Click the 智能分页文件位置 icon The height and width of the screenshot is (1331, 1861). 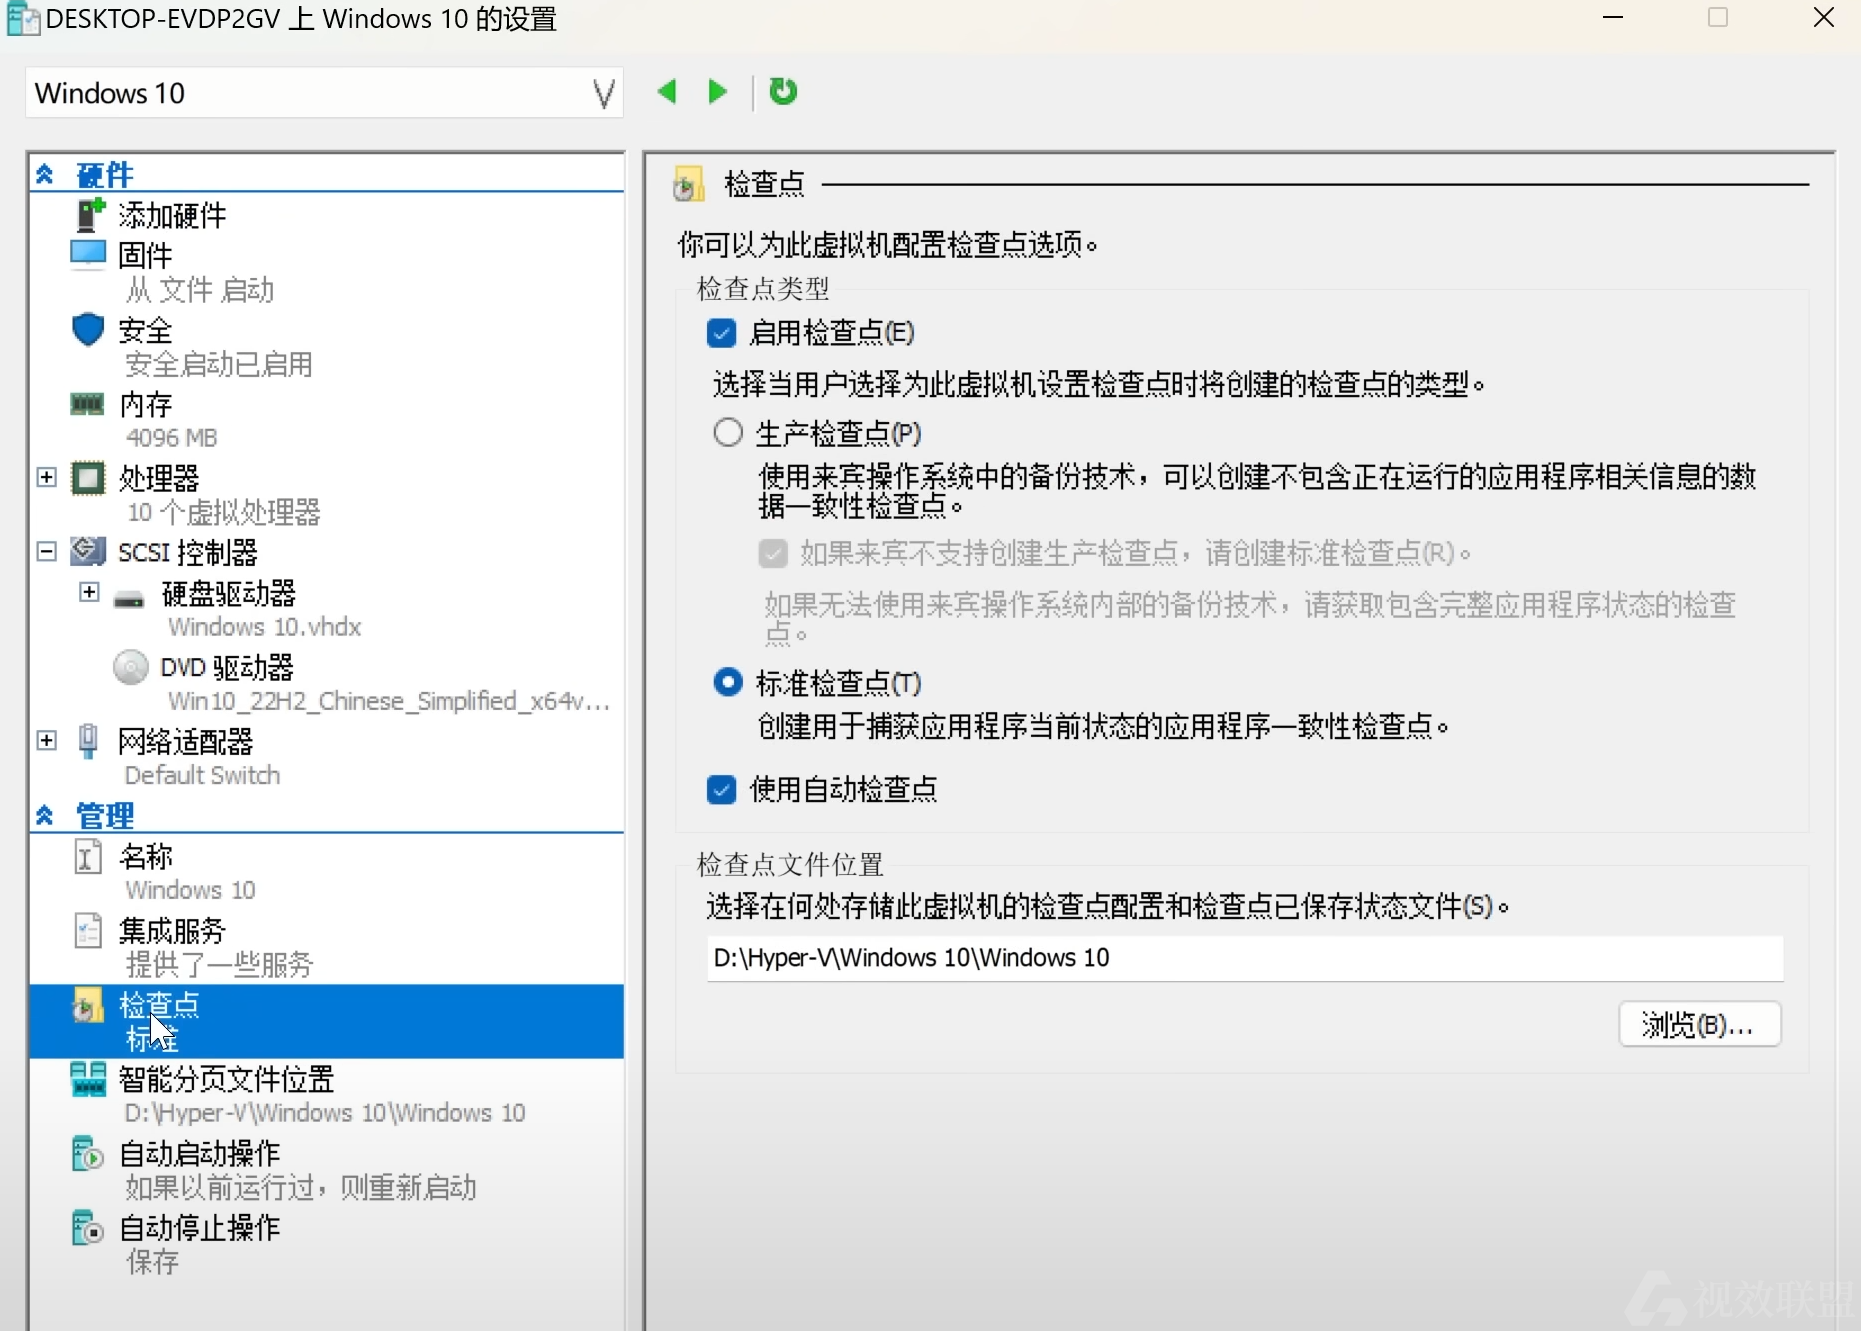pos(88,1079)
